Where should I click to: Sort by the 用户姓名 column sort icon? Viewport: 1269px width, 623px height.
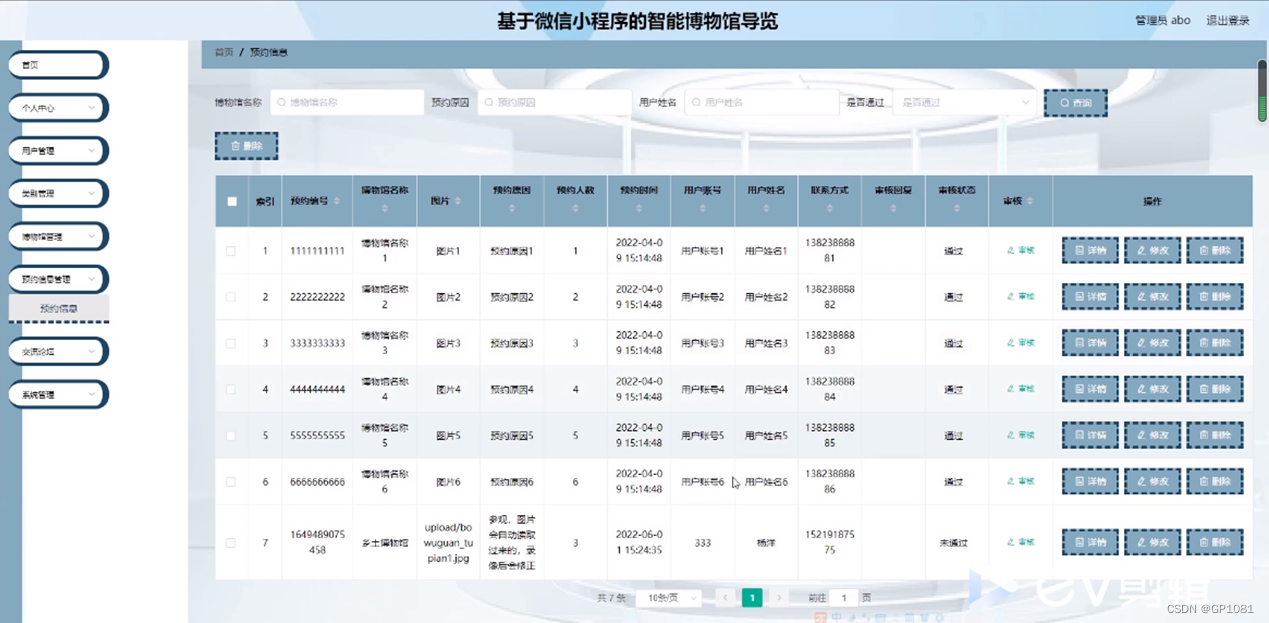click(x=766, y=209)
